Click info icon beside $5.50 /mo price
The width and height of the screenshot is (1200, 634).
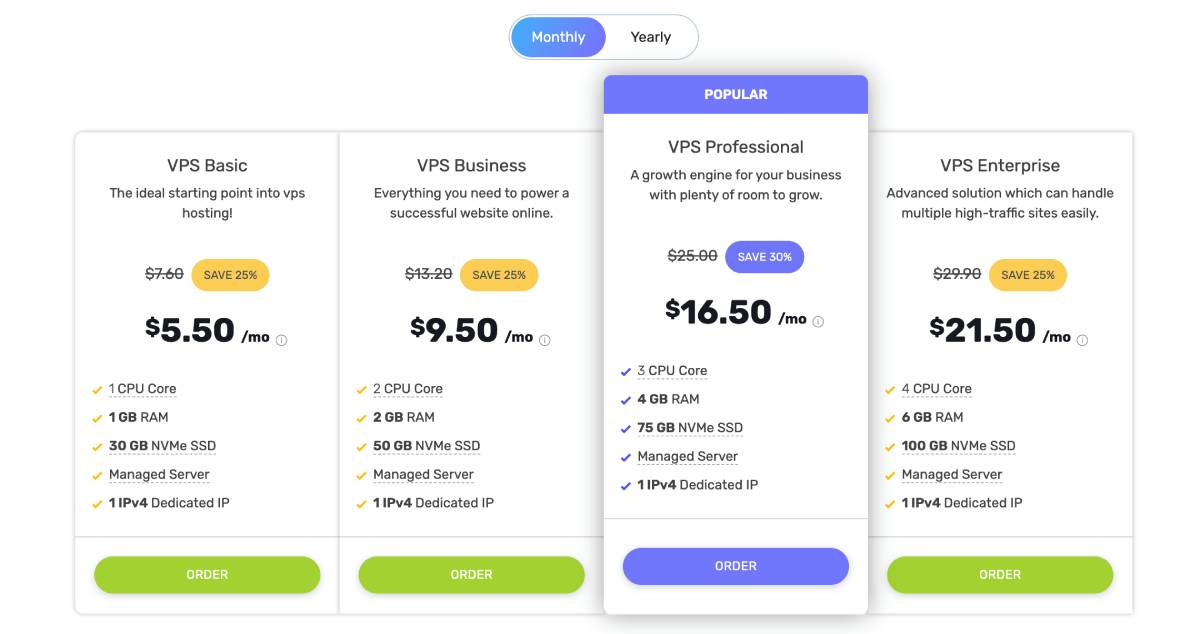coord(281,340)
